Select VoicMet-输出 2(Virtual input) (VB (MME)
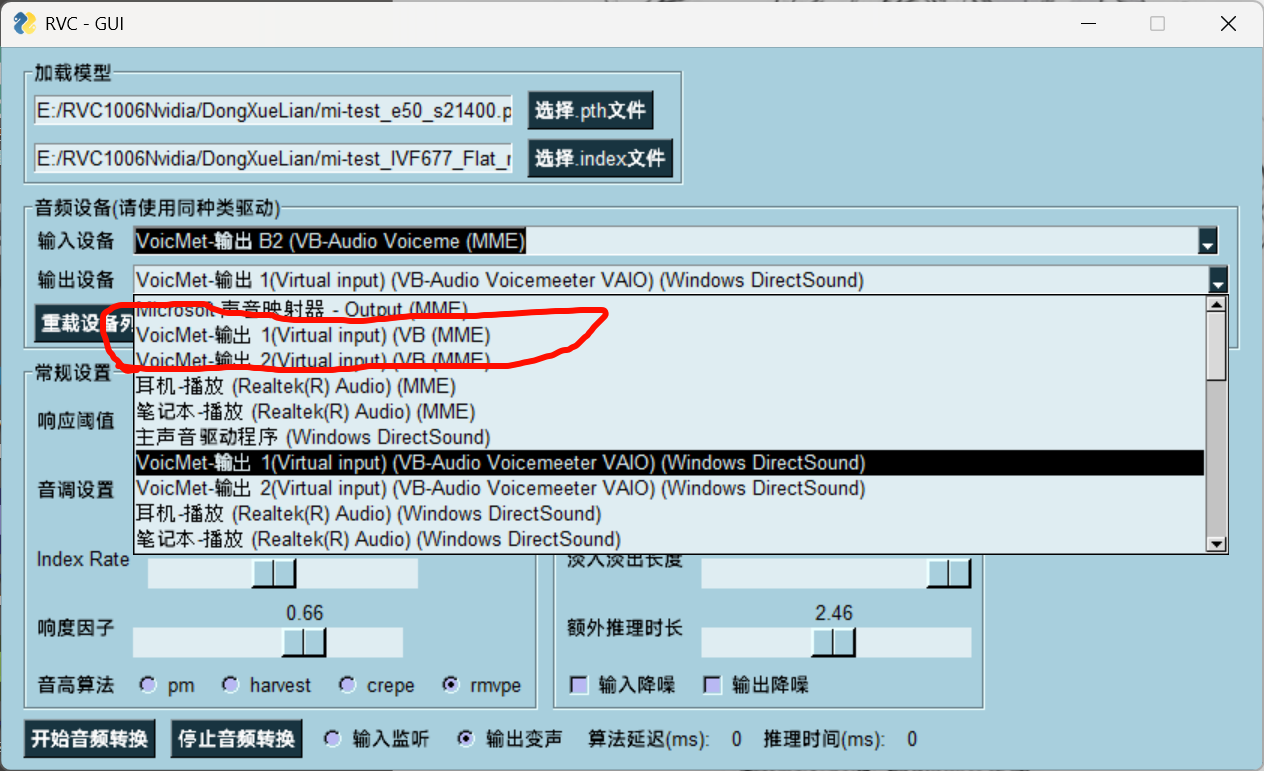The image size is (1264, 771). [669, 360]
